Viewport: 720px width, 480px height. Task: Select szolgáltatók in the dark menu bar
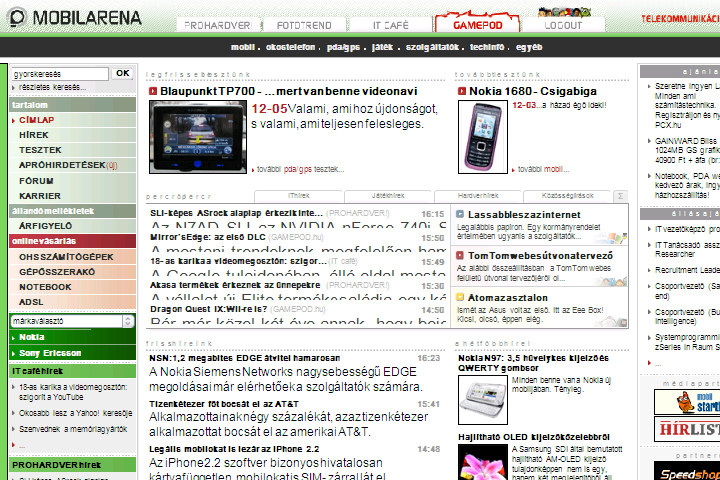tap(432, 47)
